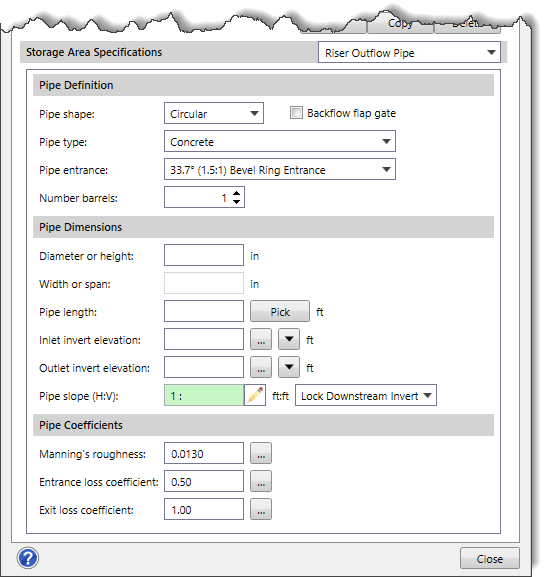Click the Close button
546x577 pixels.
pos(490,559)
